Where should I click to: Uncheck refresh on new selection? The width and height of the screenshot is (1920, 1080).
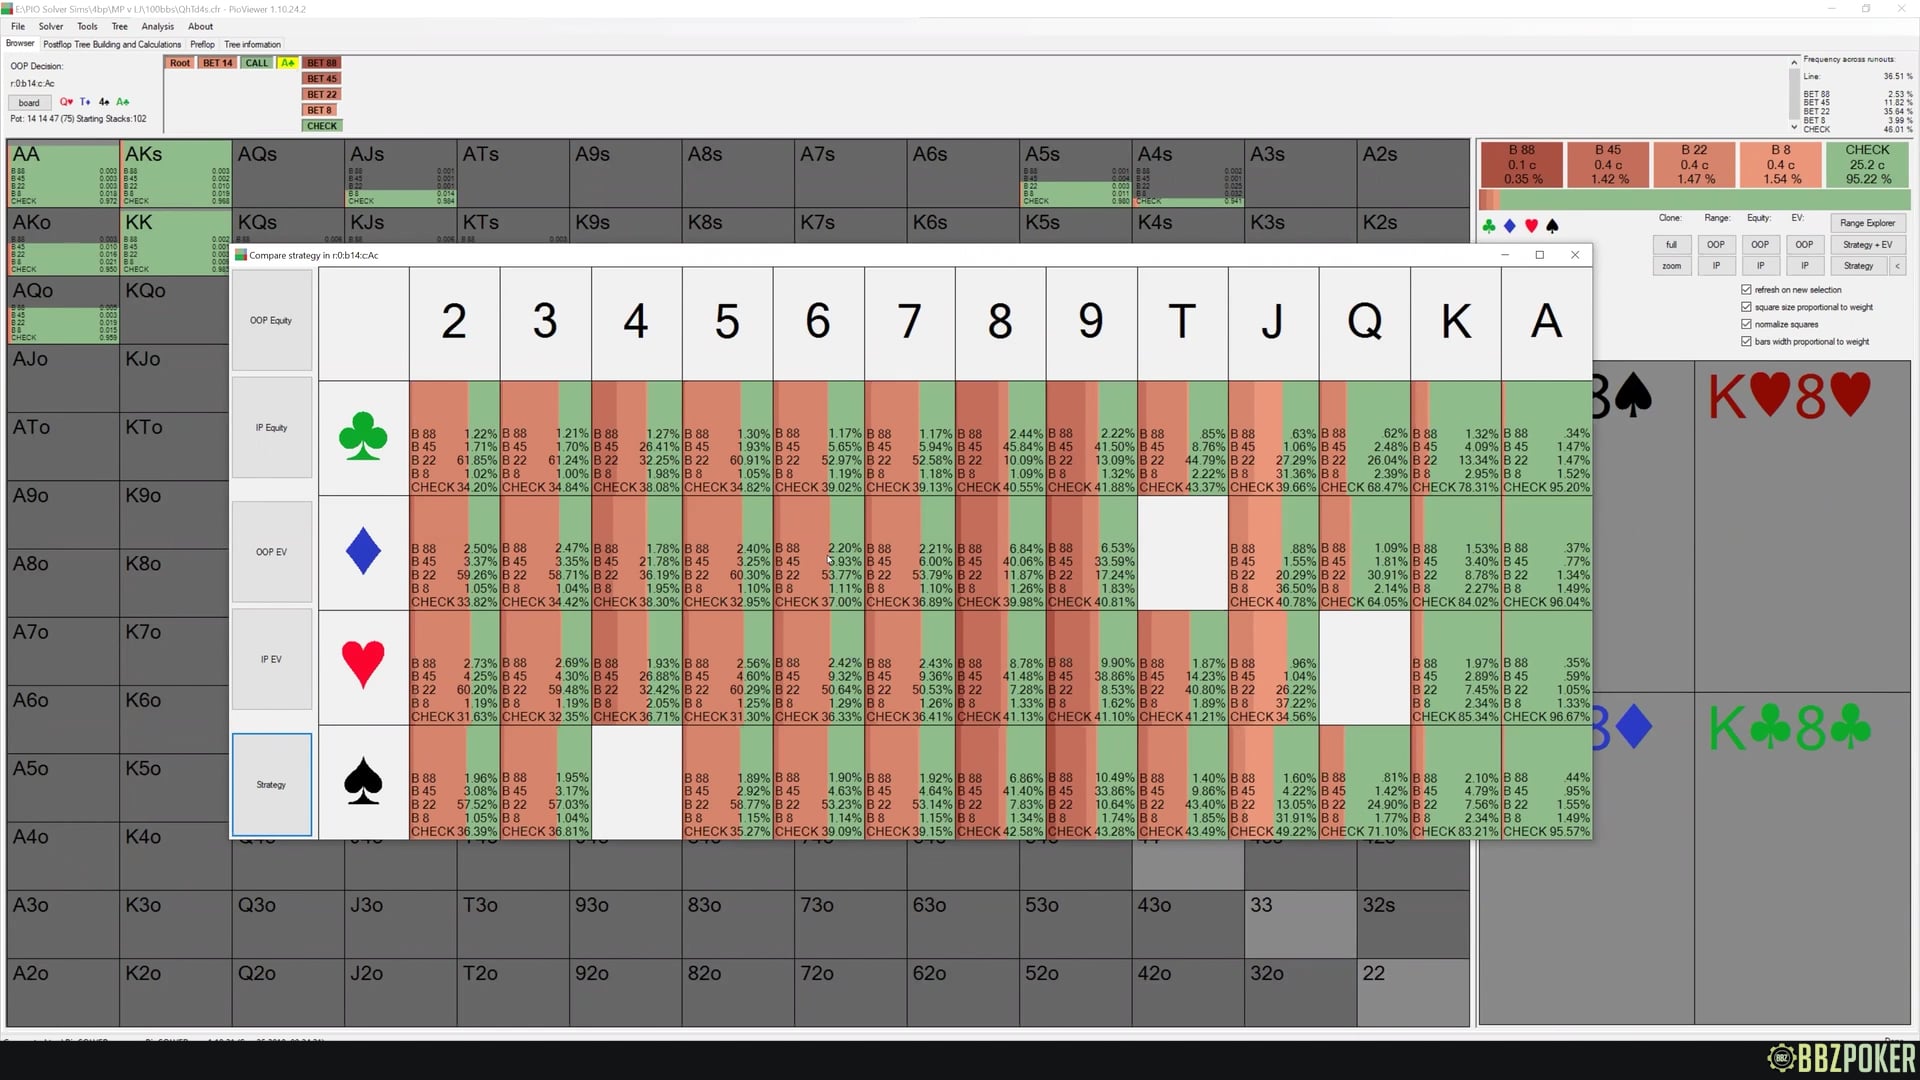(x=1746, y=290)
